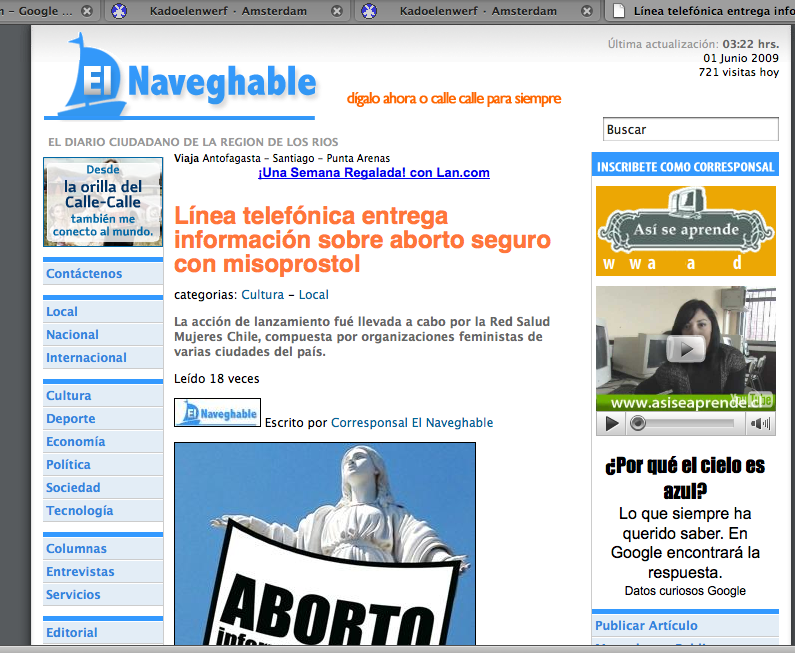Click the Una Semana Regalada Lan.com link
The image size is (795, 653).
coord(373,173)
